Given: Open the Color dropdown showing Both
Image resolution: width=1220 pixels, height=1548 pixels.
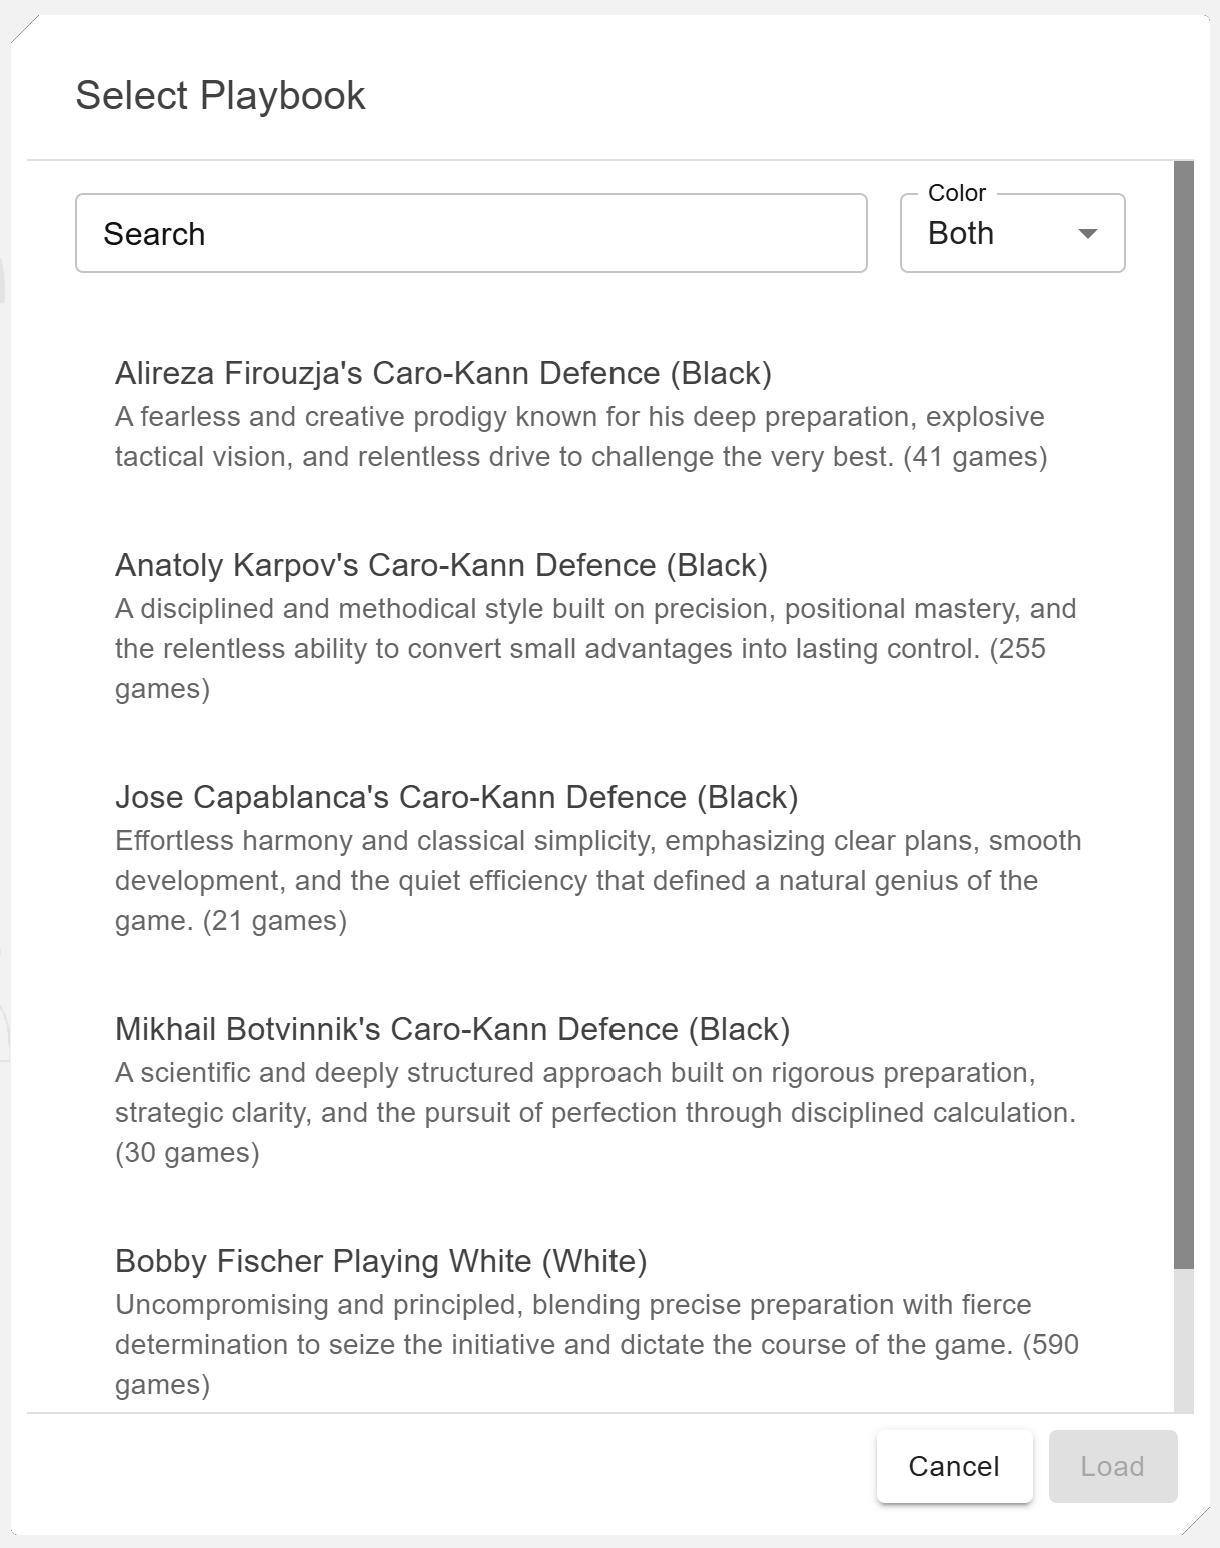Looking at the screenshot, I should pos(1012,233).
